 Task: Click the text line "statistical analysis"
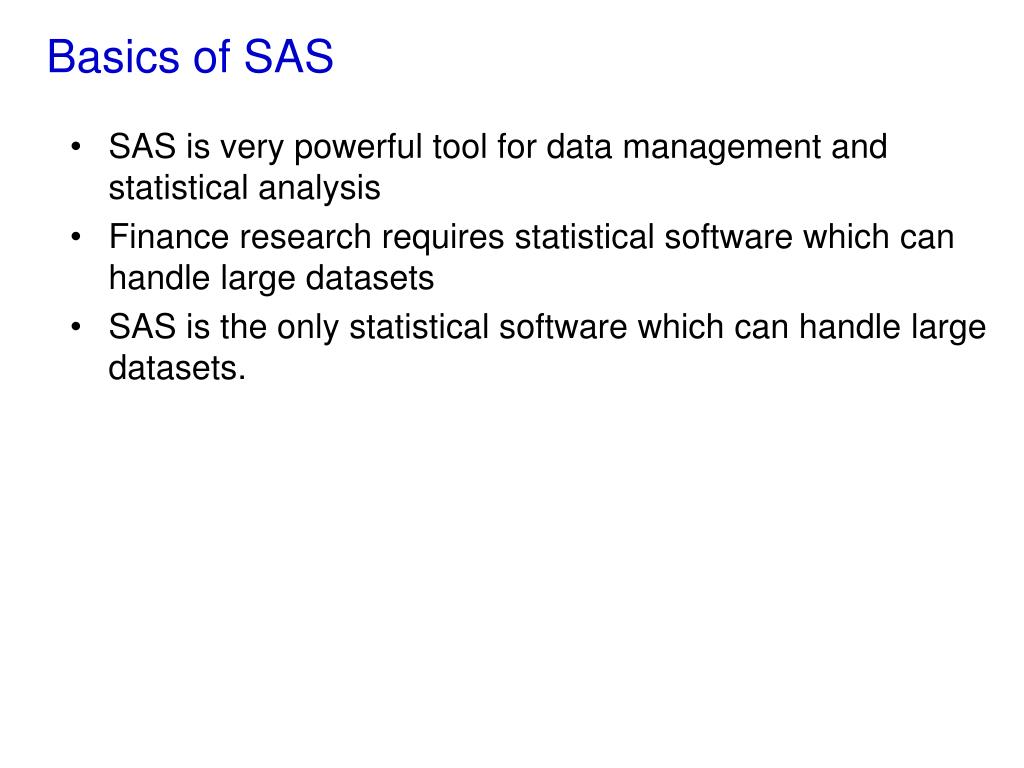point(244,188)
